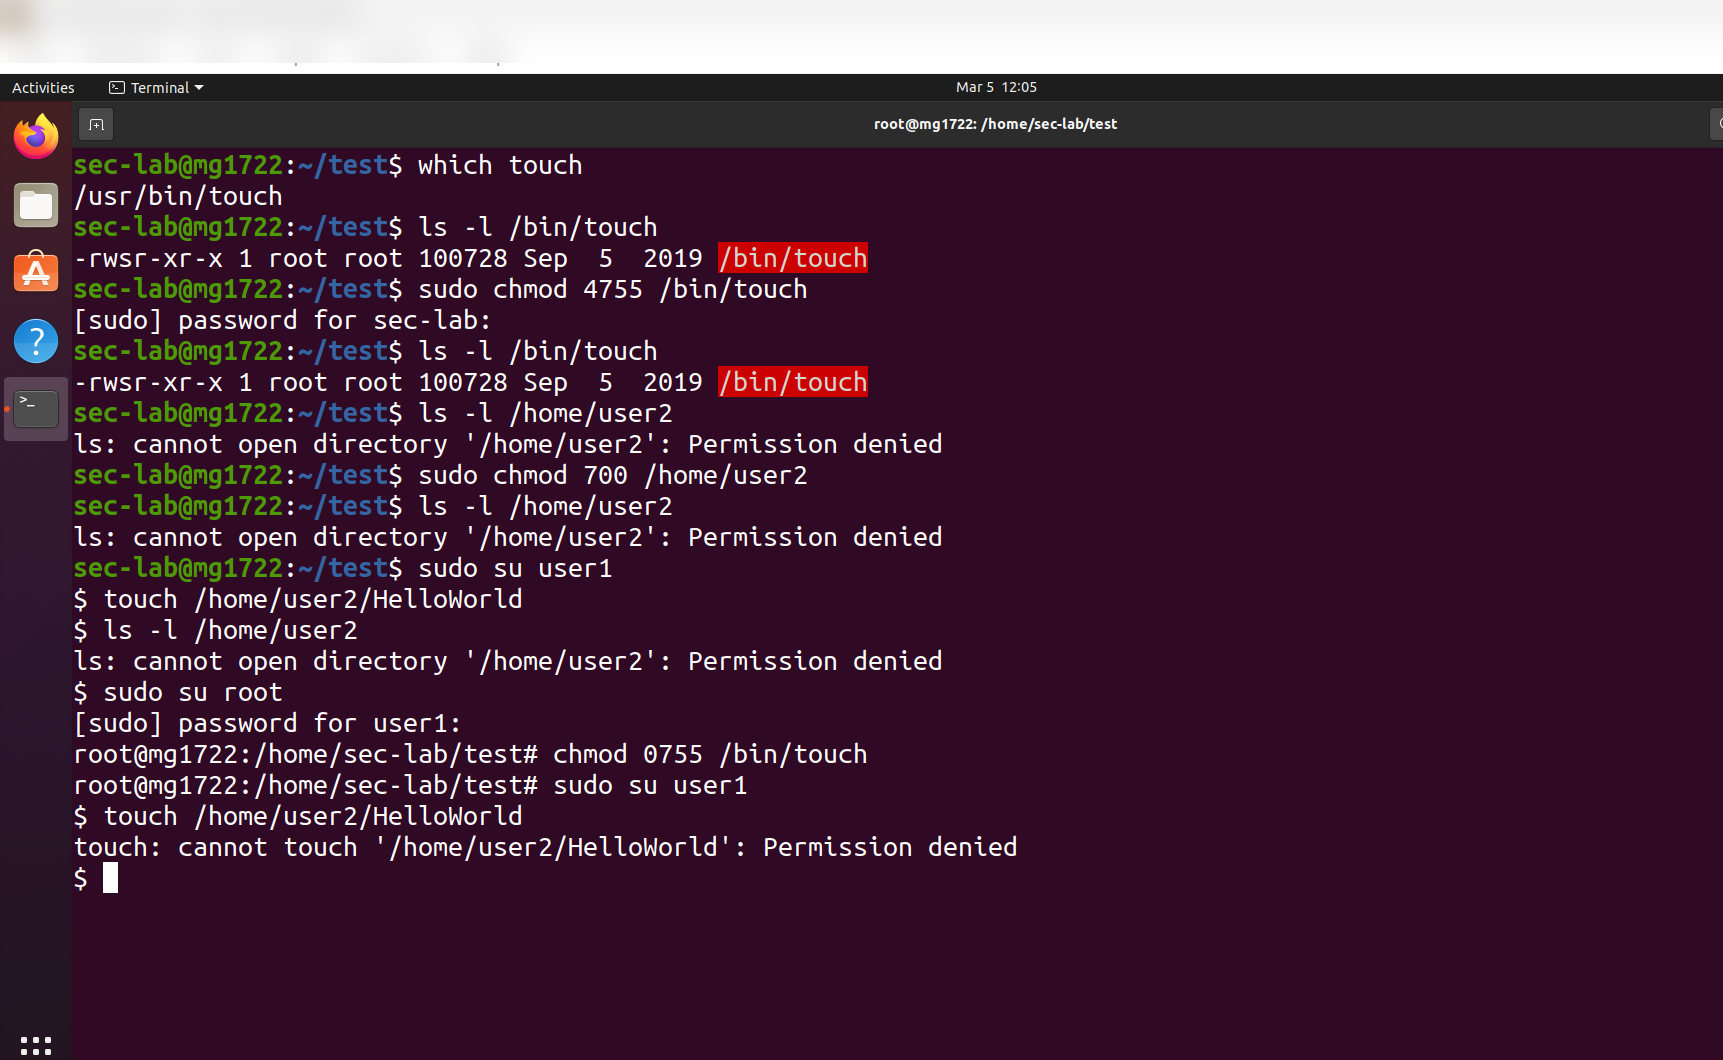Show Applications grid
The width and height of the screenshot is (1723, 1060).
tap(36, 1045)
